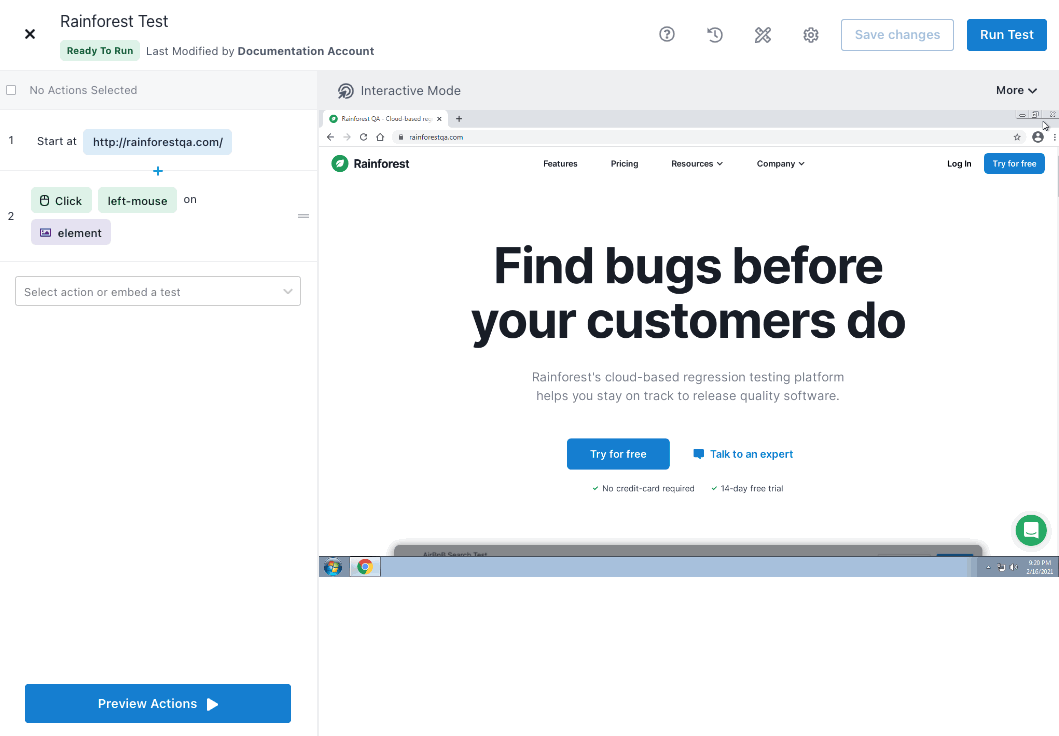This screenshot has width=1059, height=736.
Task: Click the Rainforest logo
Action: pos(370,163)
